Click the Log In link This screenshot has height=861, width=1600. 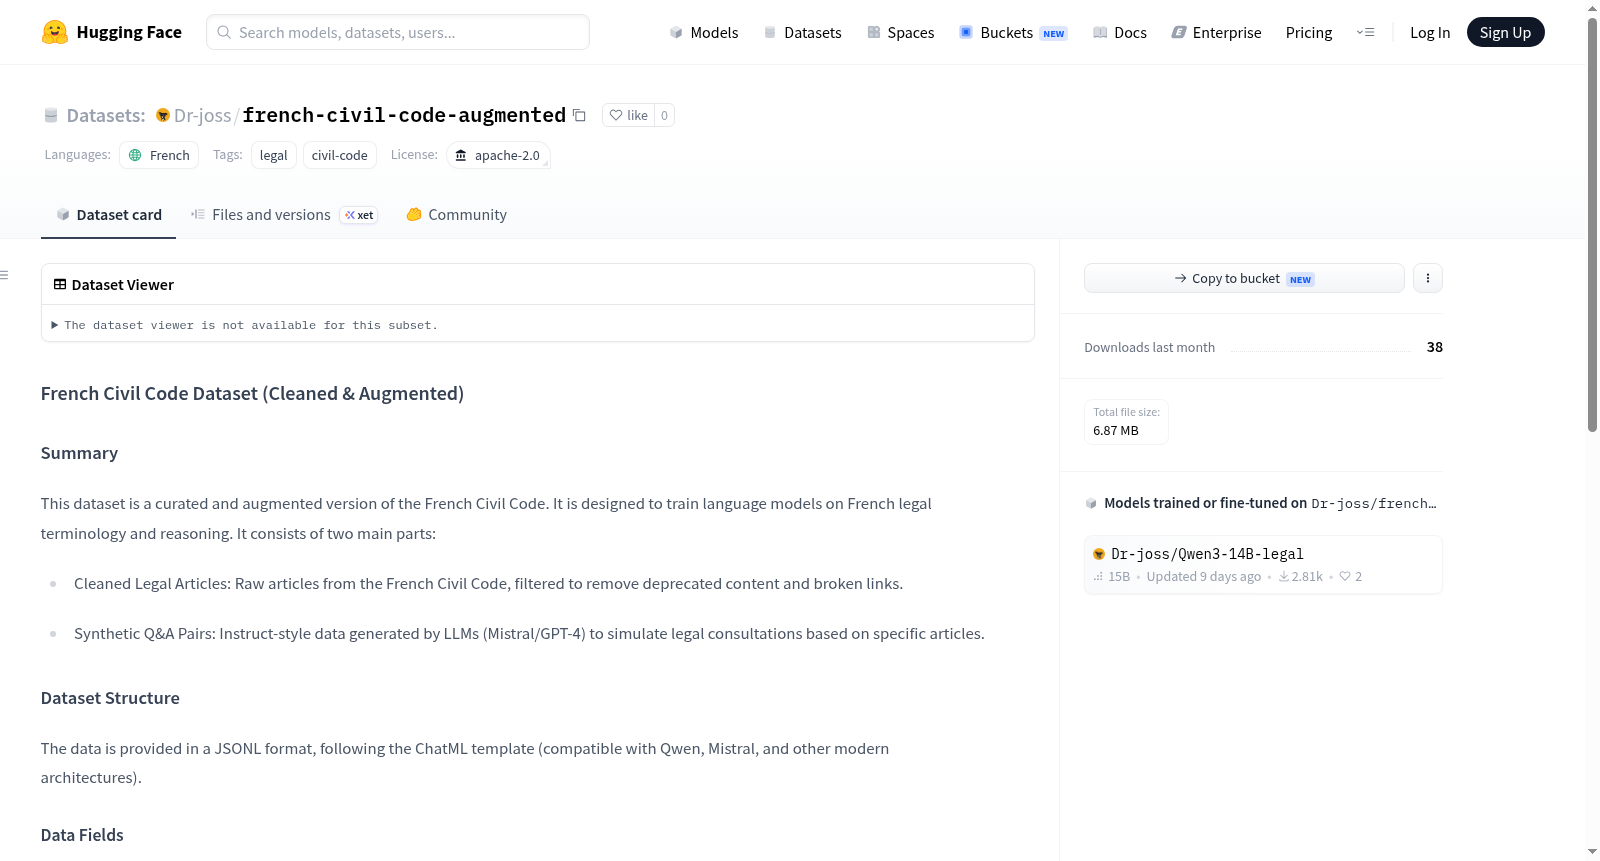pos(1430,32)
